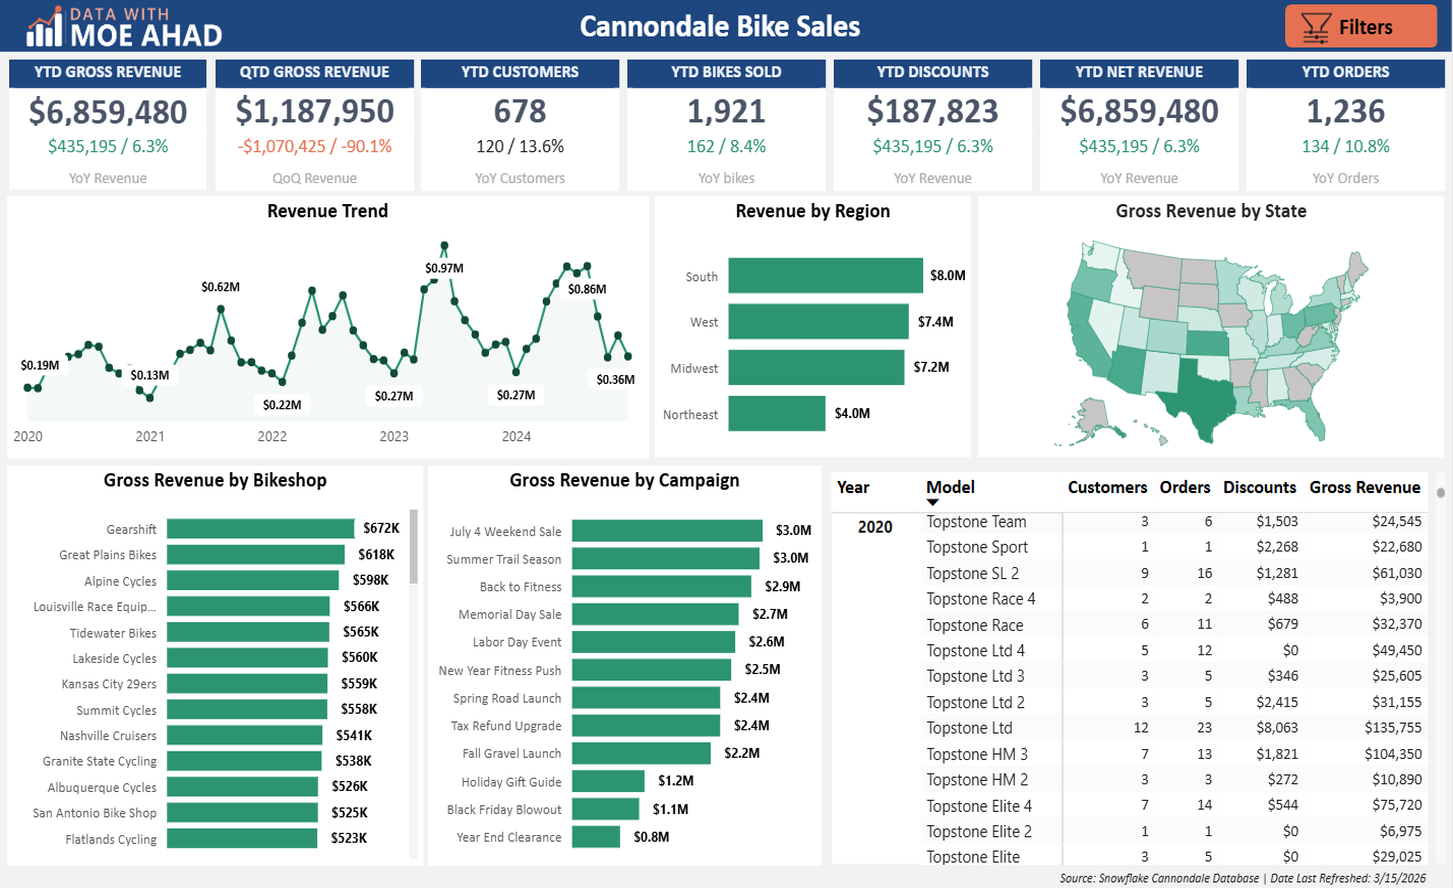Click the sort arrow under Model header
Screen dimensions: 1453x888
(932, 502)
